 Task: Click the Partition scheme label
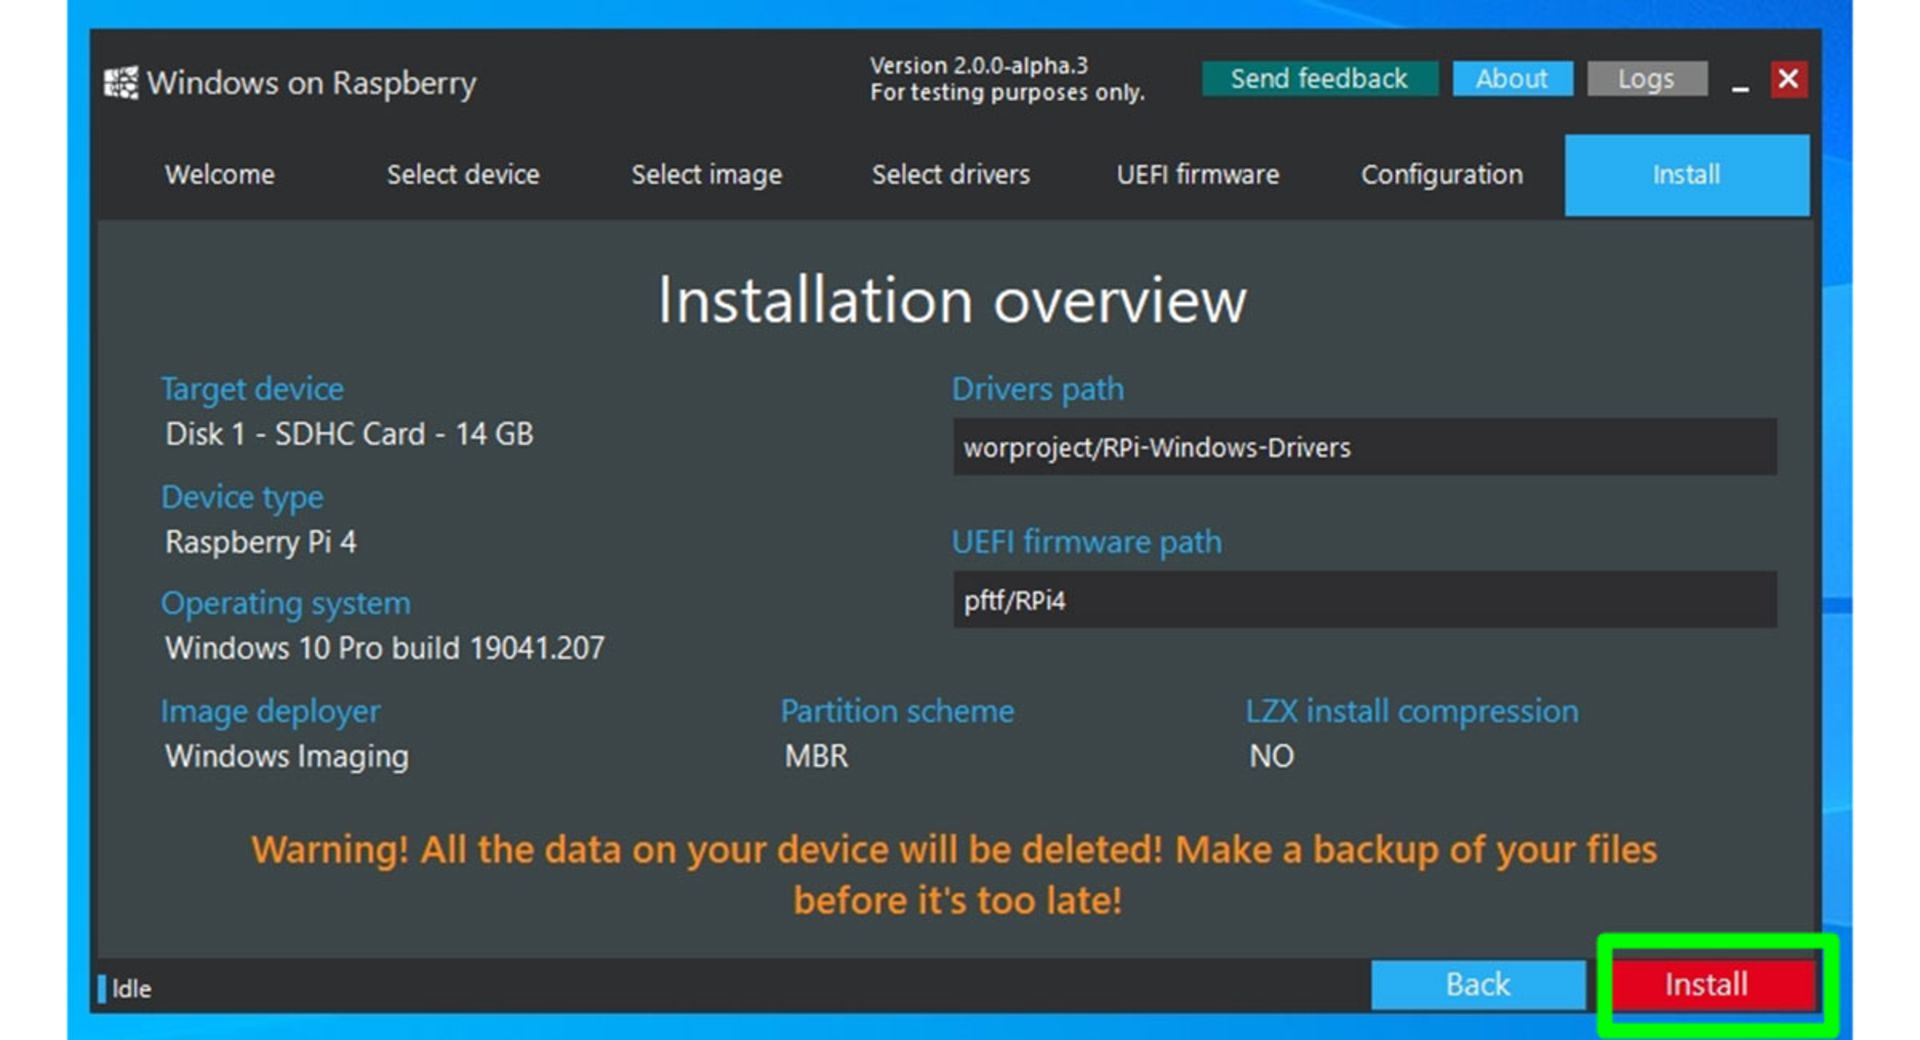[897, 711]
